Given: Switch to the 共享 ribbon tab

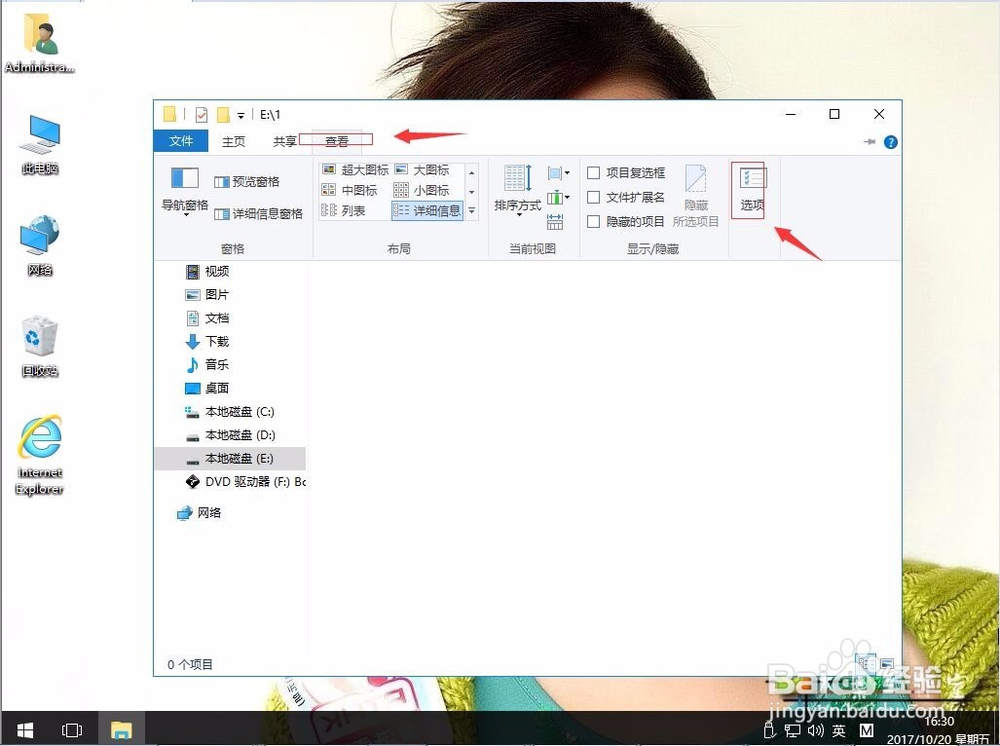Looking at the screenshot, I should click(285, 142).
